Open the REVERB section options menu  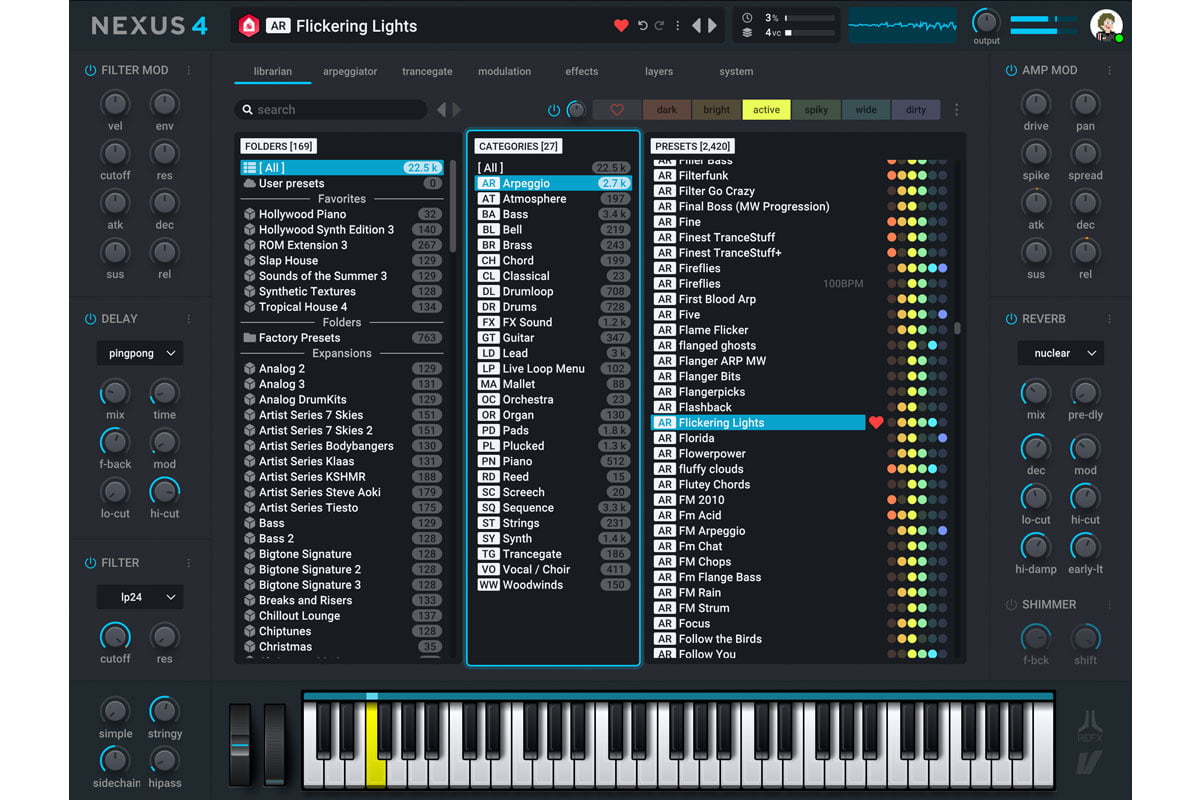[1109, 319]
